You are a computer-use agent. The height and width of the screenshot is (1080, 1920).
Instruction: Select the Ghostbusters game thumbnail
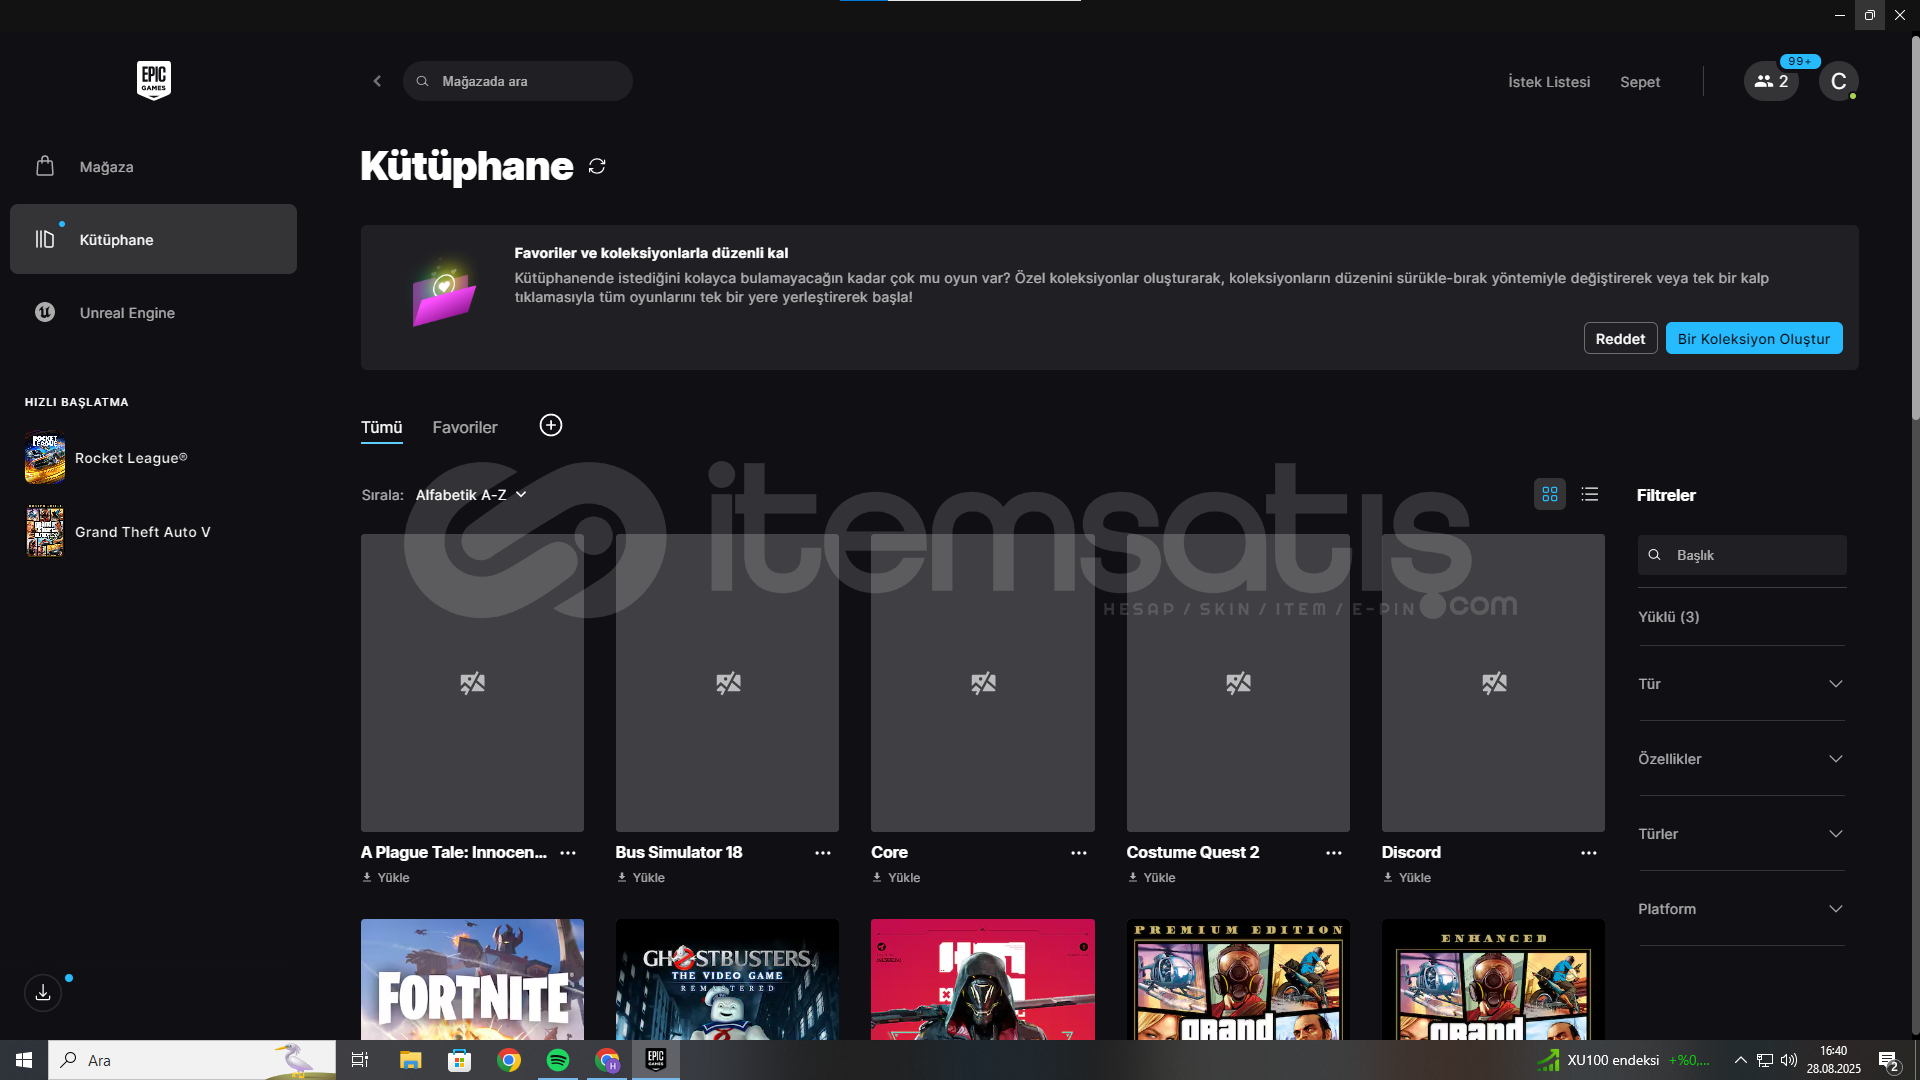click(727, 979)
